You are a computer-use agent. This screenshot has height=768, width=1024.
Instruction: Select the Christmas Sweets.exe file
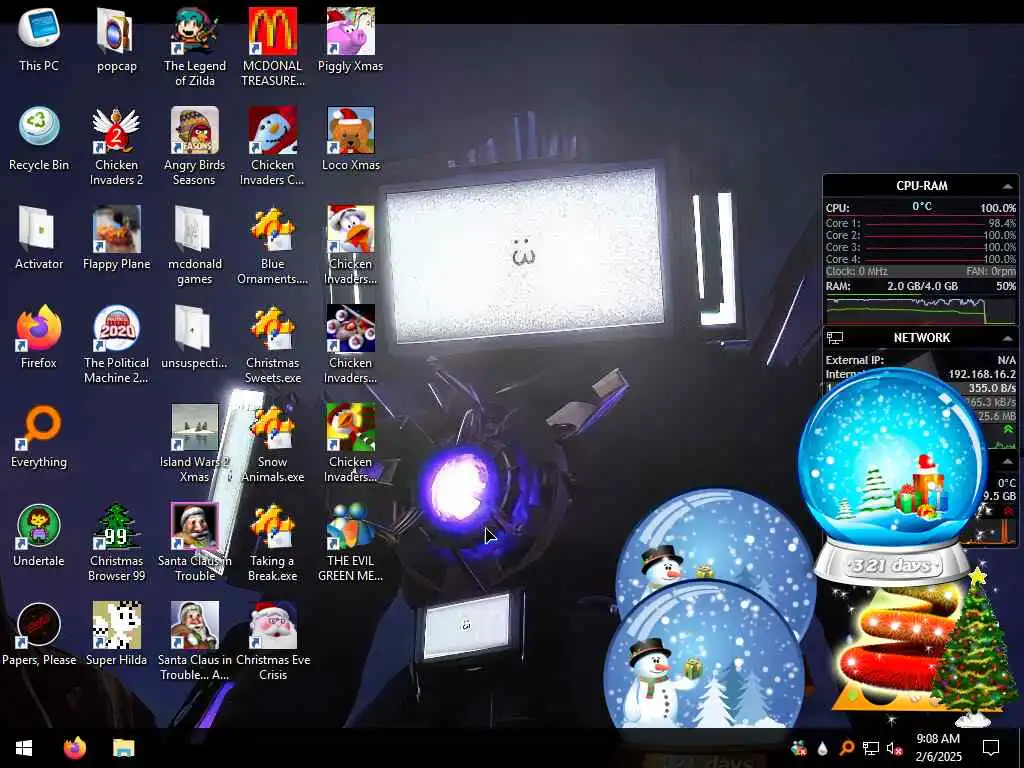click(x=273, y=344)
